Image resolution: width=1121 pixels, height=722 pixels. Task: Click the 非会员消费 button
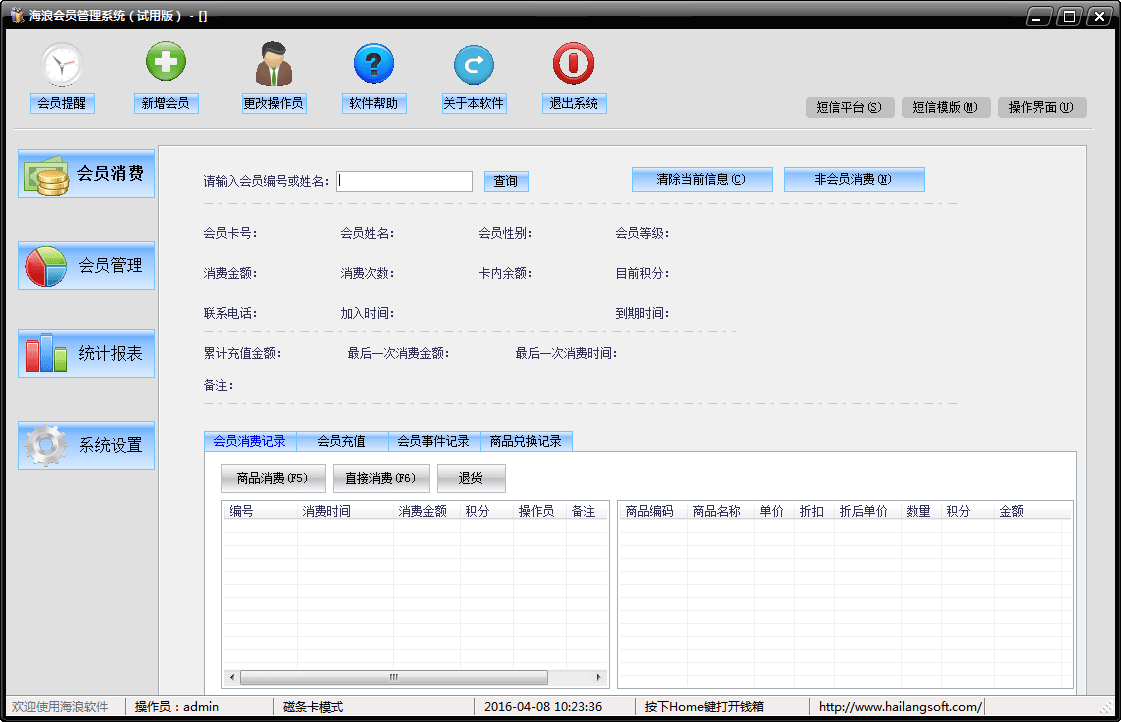point(854,180)
